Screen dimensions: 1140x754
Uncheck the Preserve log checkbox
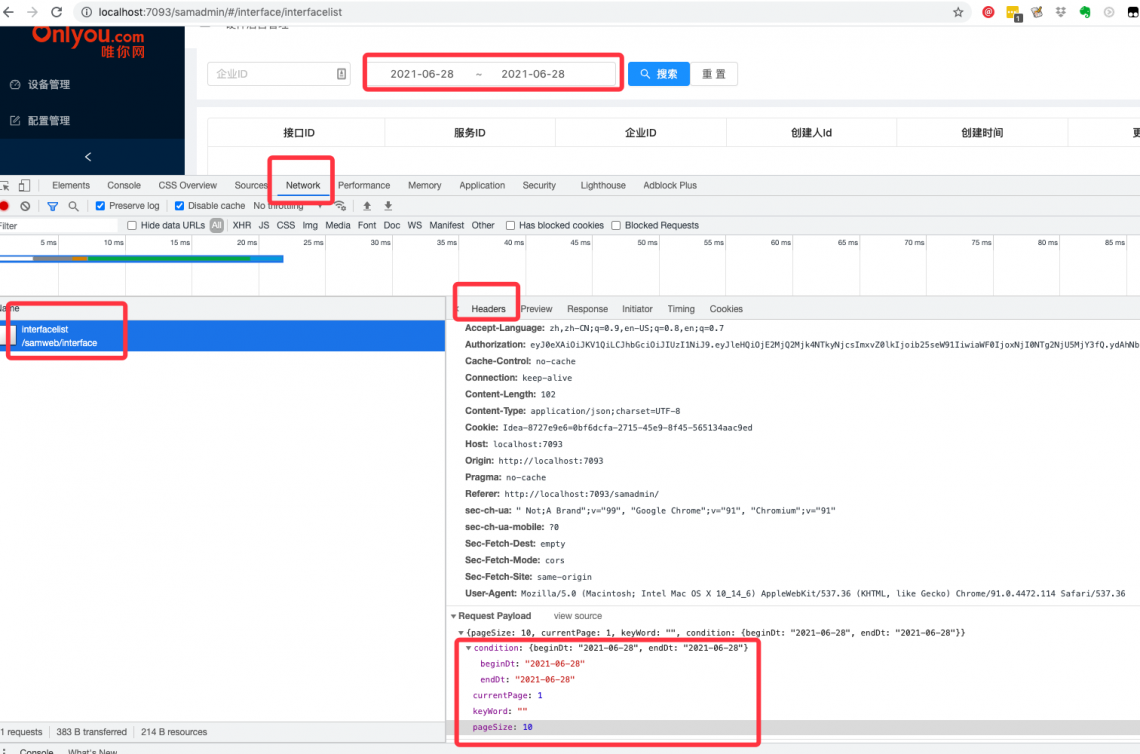100,206
